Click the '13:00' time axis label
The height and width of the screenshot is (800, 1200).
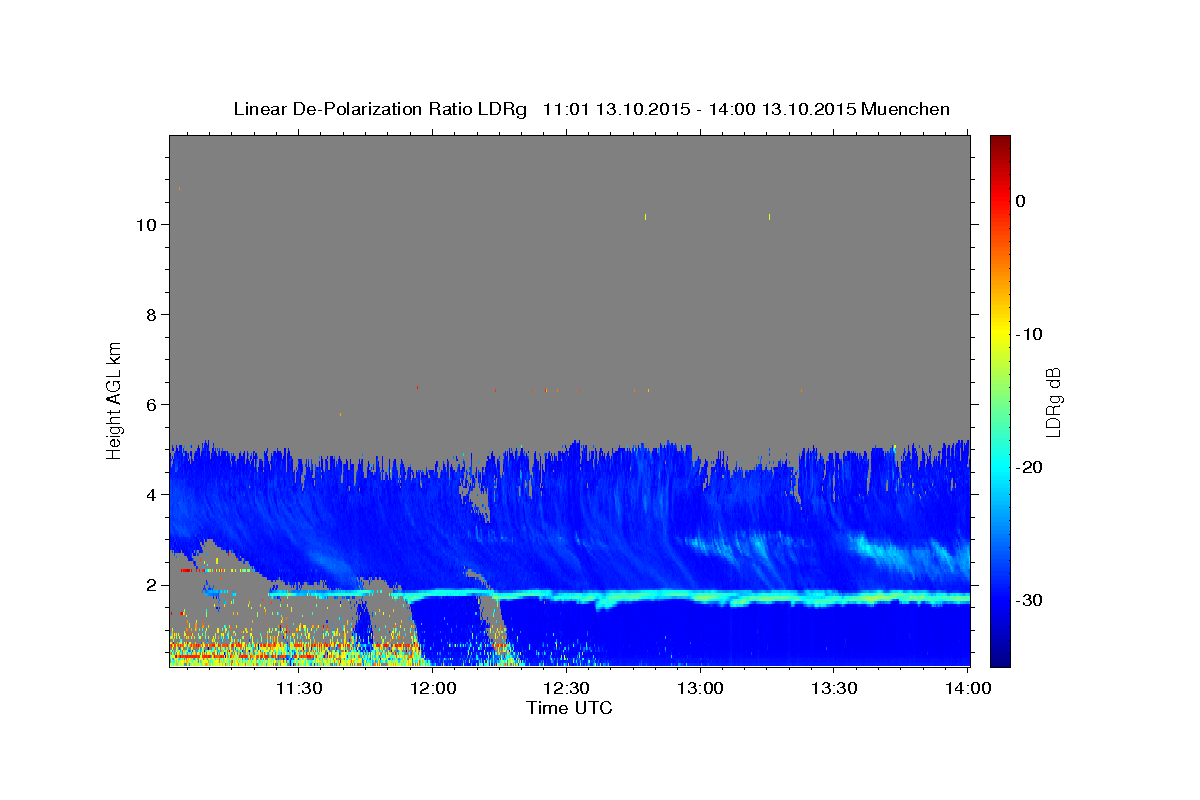[x=700, y=688]
